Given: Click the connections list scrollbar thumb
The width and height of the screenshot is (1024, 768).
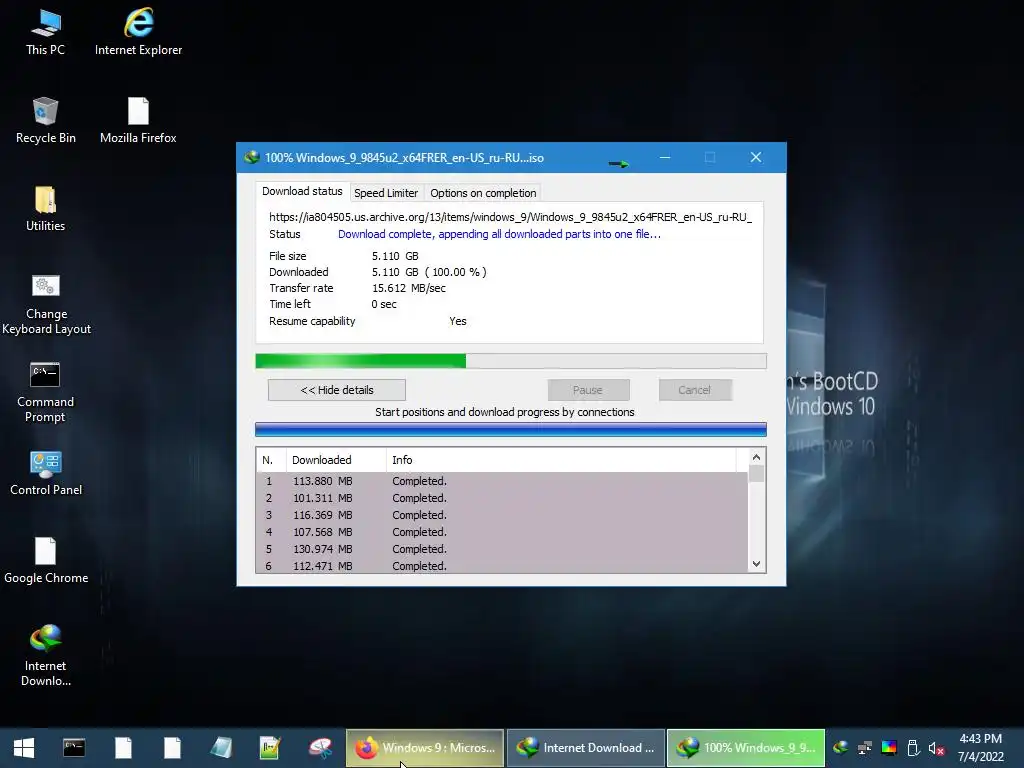Looking at the screenshot, I should [756, 473].
